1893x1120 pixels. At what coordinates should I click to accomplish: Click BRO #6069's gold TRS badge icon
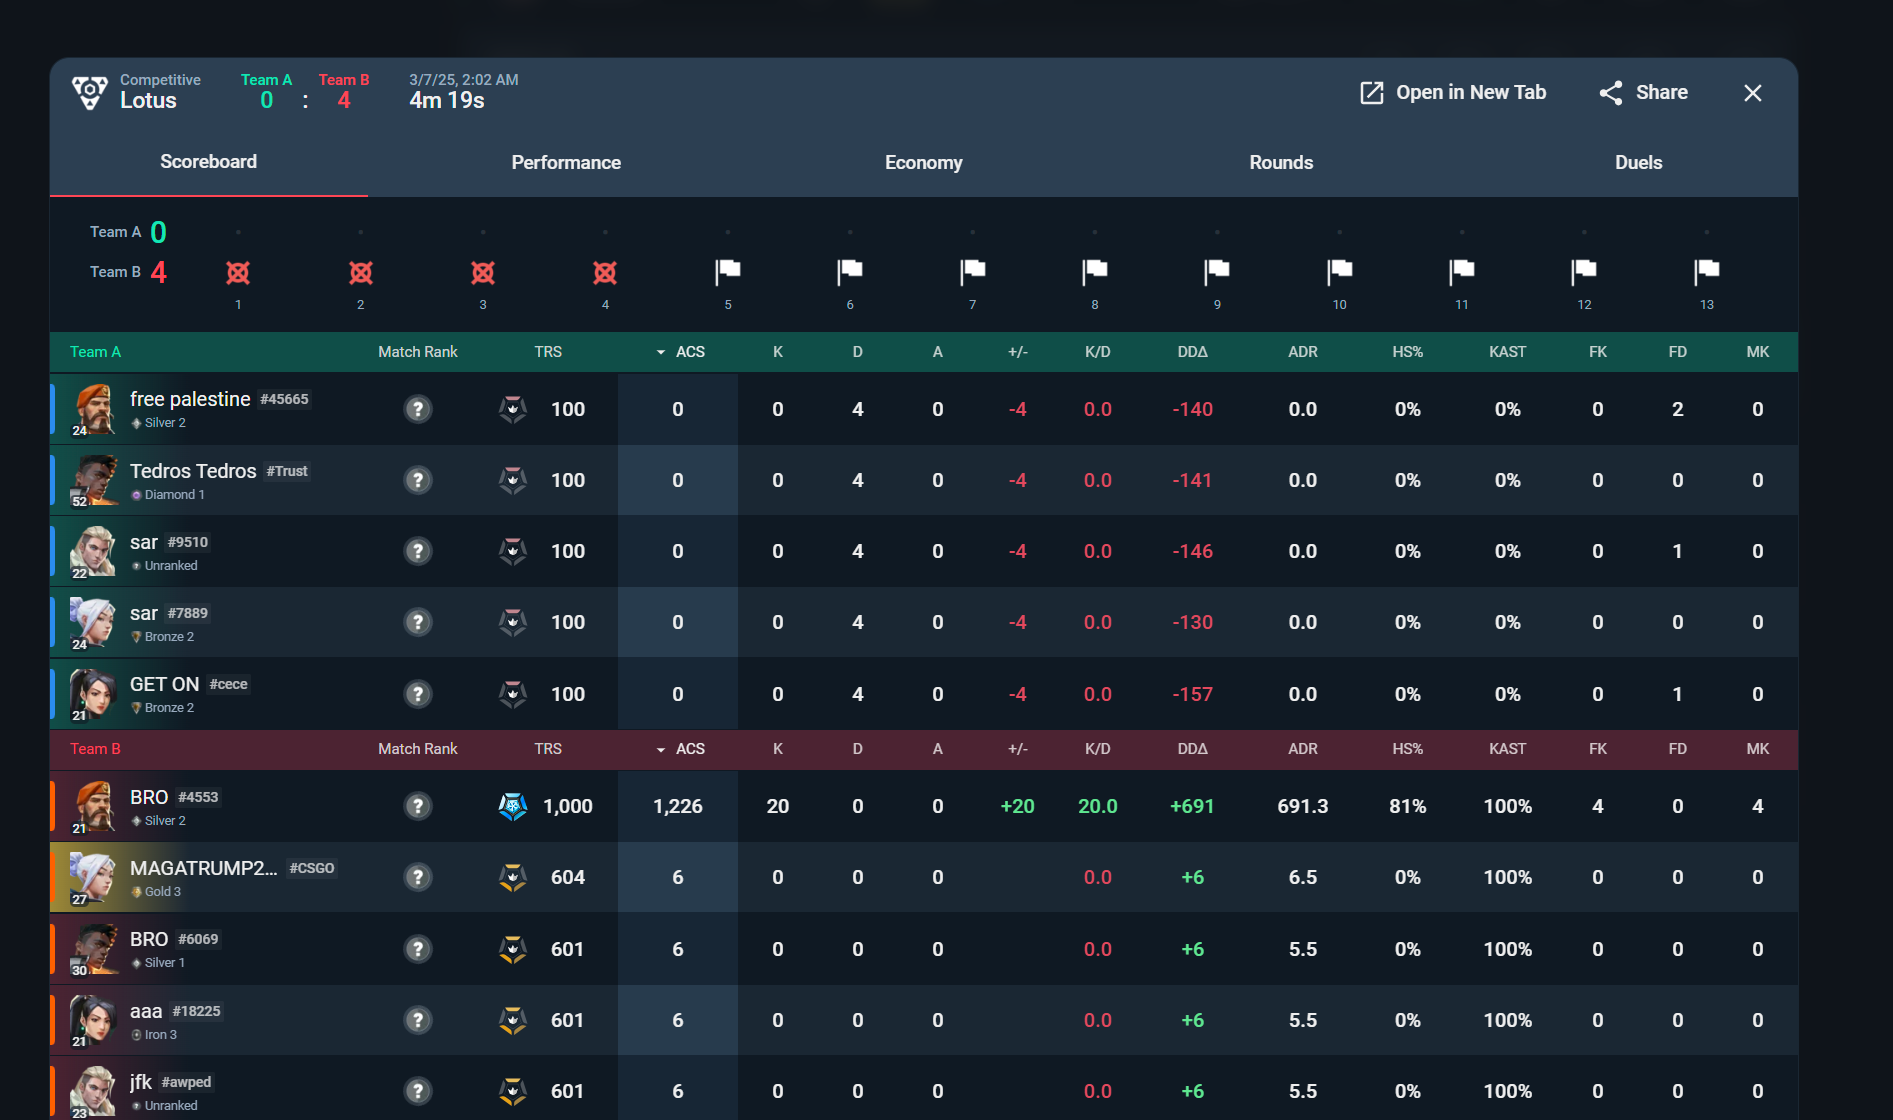coord(513,949)
